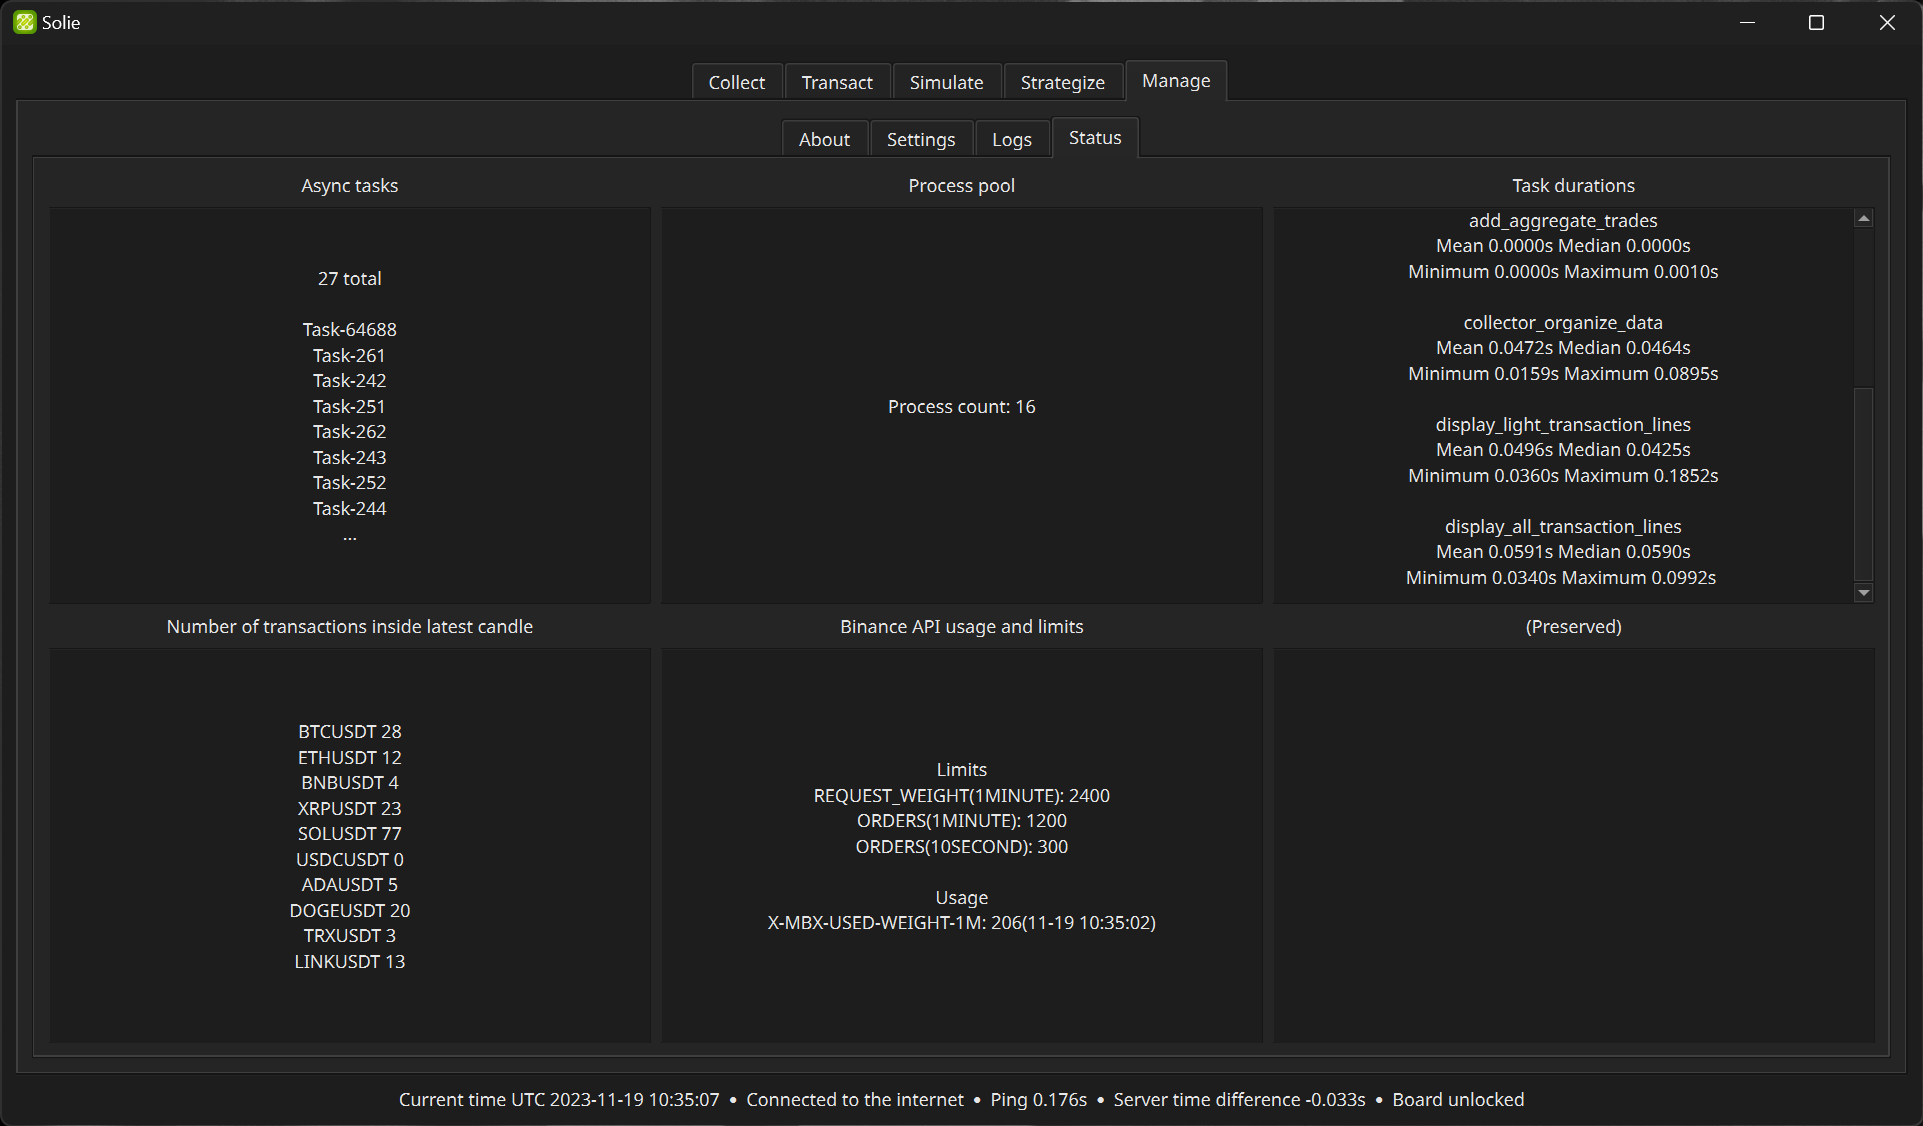Click the Process count: 16 label
The image size is (1923, 1126).
(961, 407)
